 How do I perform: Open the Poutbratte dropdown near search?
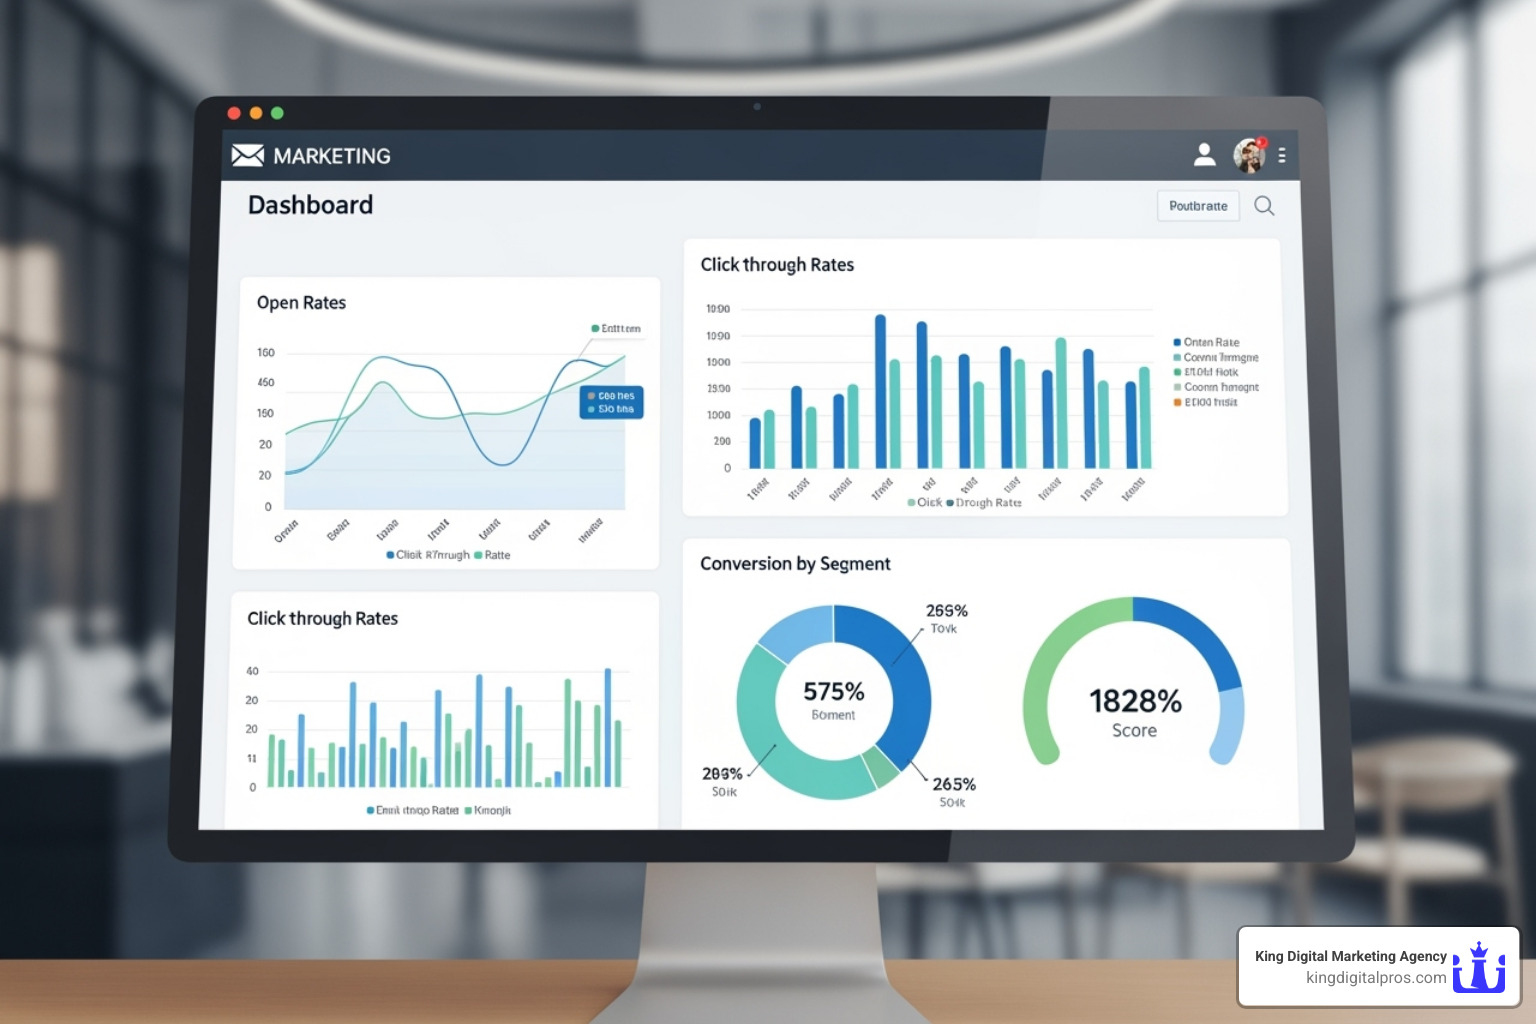1198,205
